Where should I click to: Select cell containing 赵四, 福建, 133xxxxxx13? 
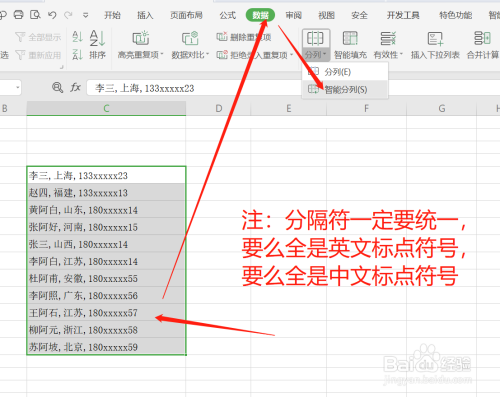(x=106, y=192)
